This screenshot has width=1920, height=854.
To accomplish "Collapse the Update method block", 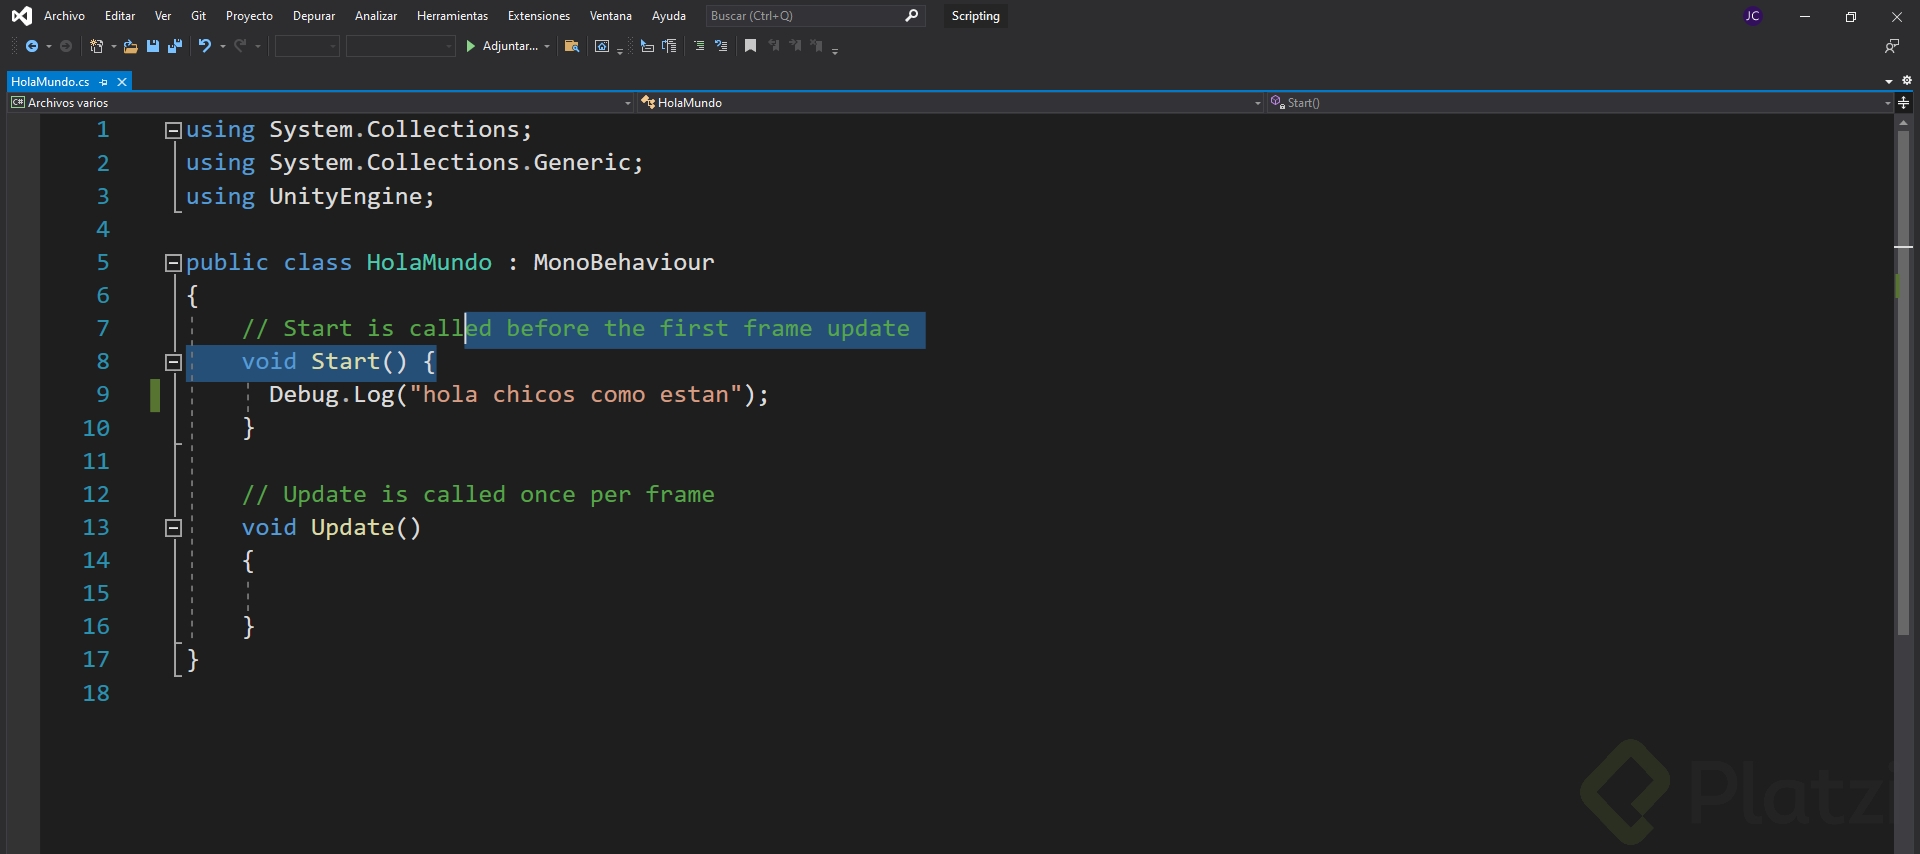I will point(173,528).
